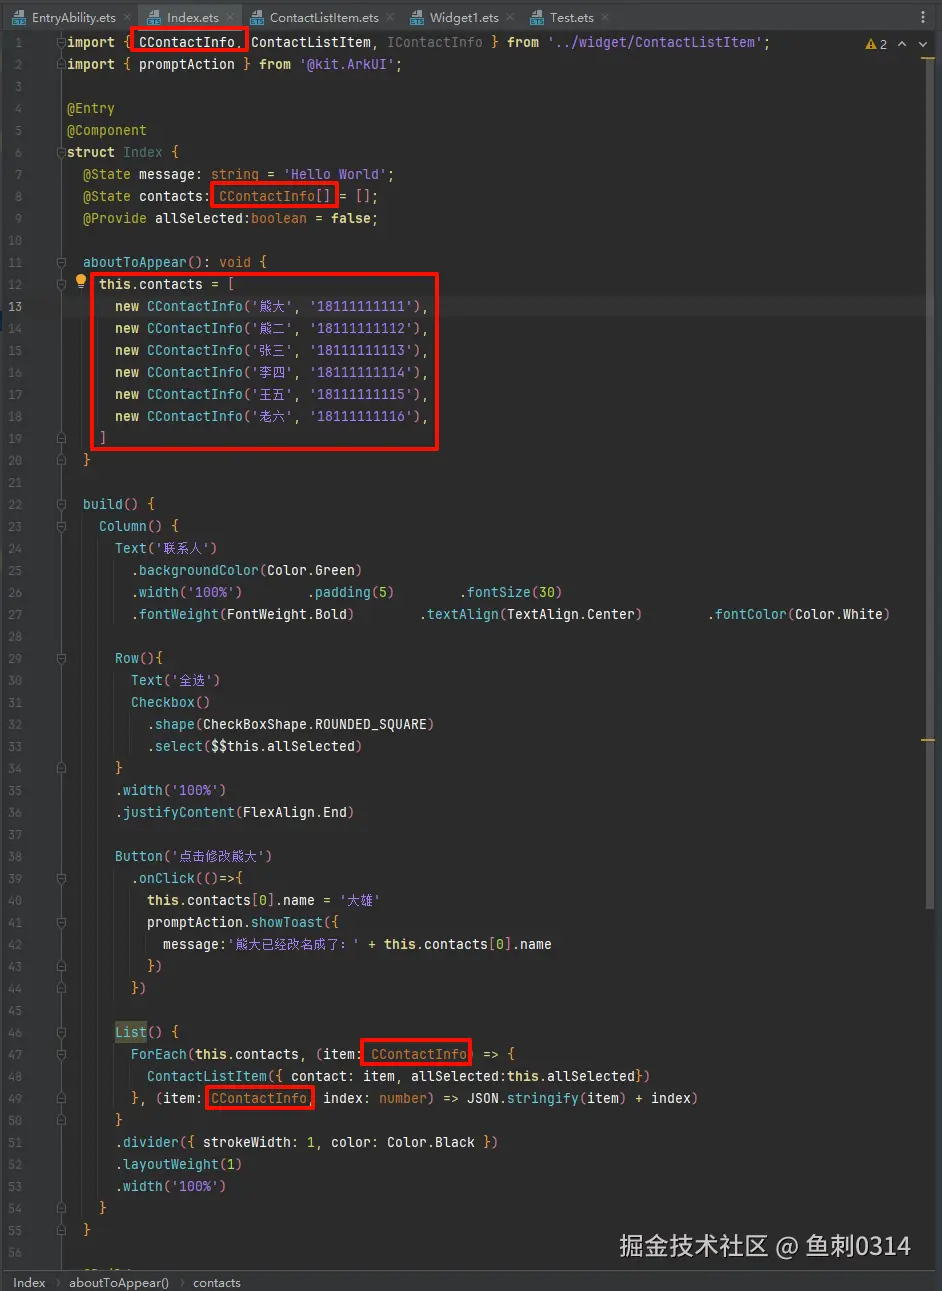Click Color.Green in backgroundColor call
942x1291 pixels.
(x=311, y=570)
